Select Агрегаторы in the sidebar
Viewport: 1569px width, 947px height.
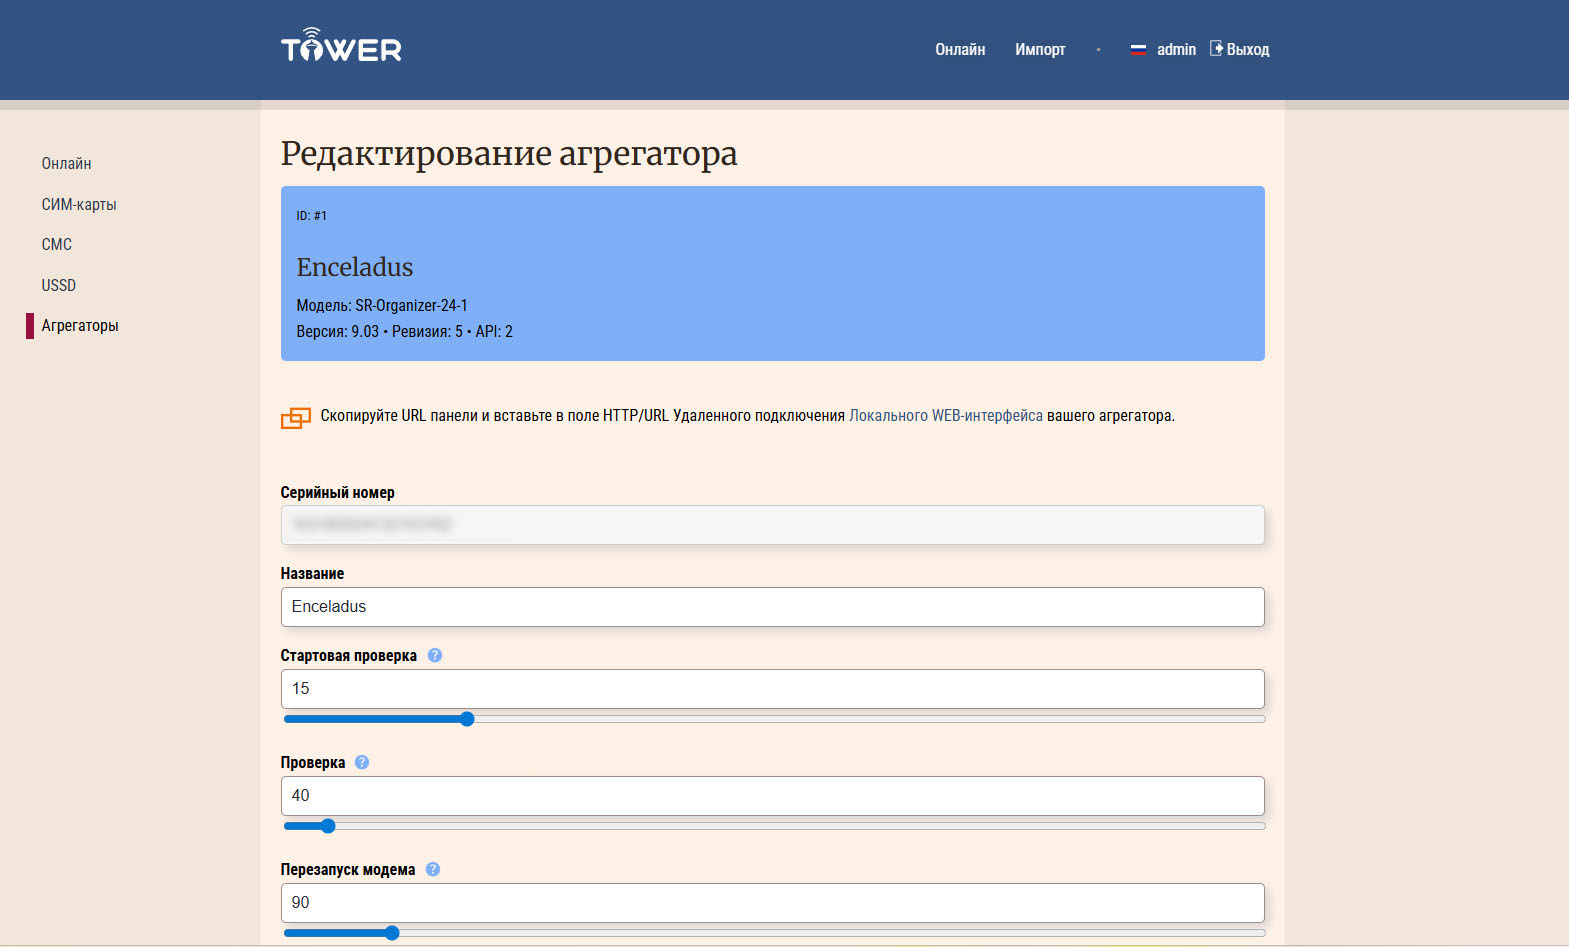pos(80,326)
